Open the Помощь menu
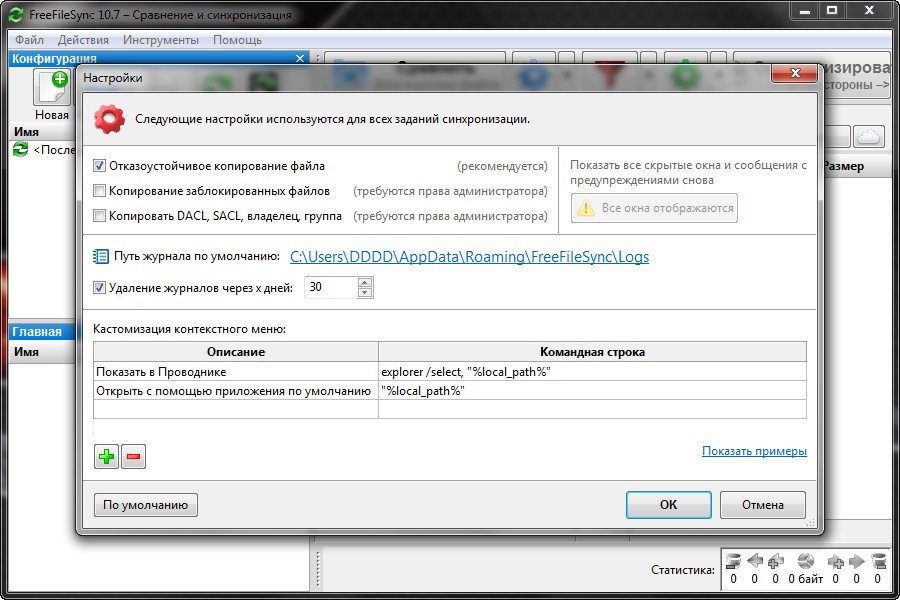900x600 pixels. pyautogui.click(x=237, y=40)
